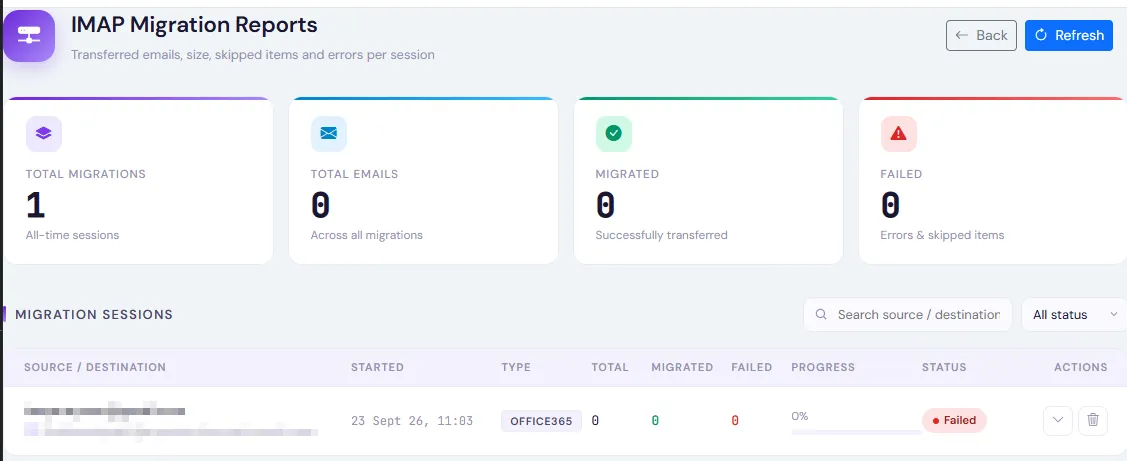
Task: Click the Migrated green checkmark icon
Action: click(613, 134)
